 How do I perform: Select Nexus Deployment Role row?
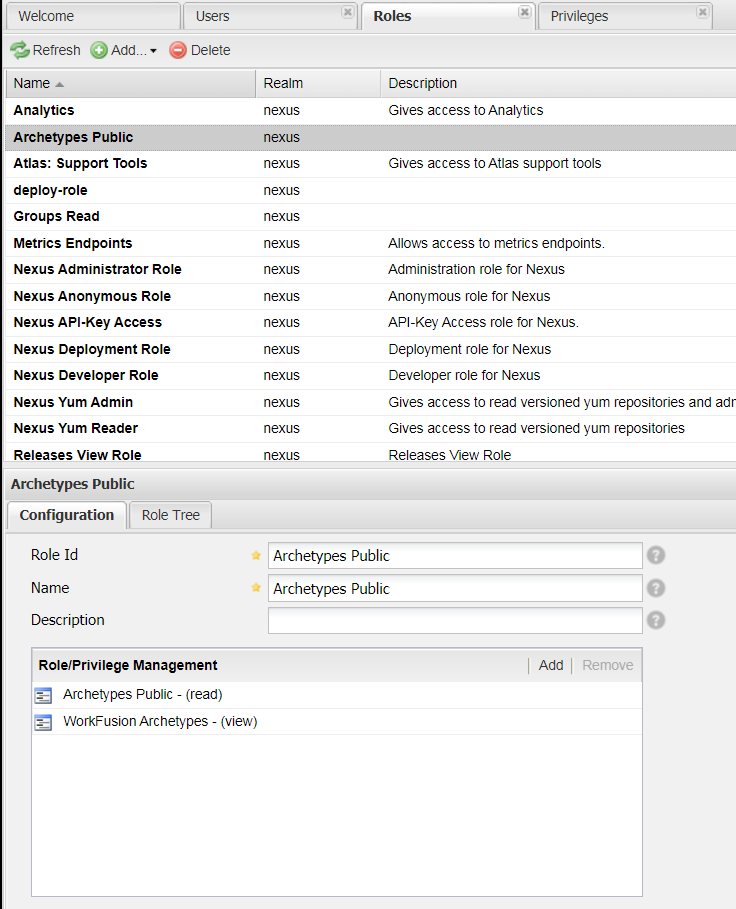tap(370, 349)
